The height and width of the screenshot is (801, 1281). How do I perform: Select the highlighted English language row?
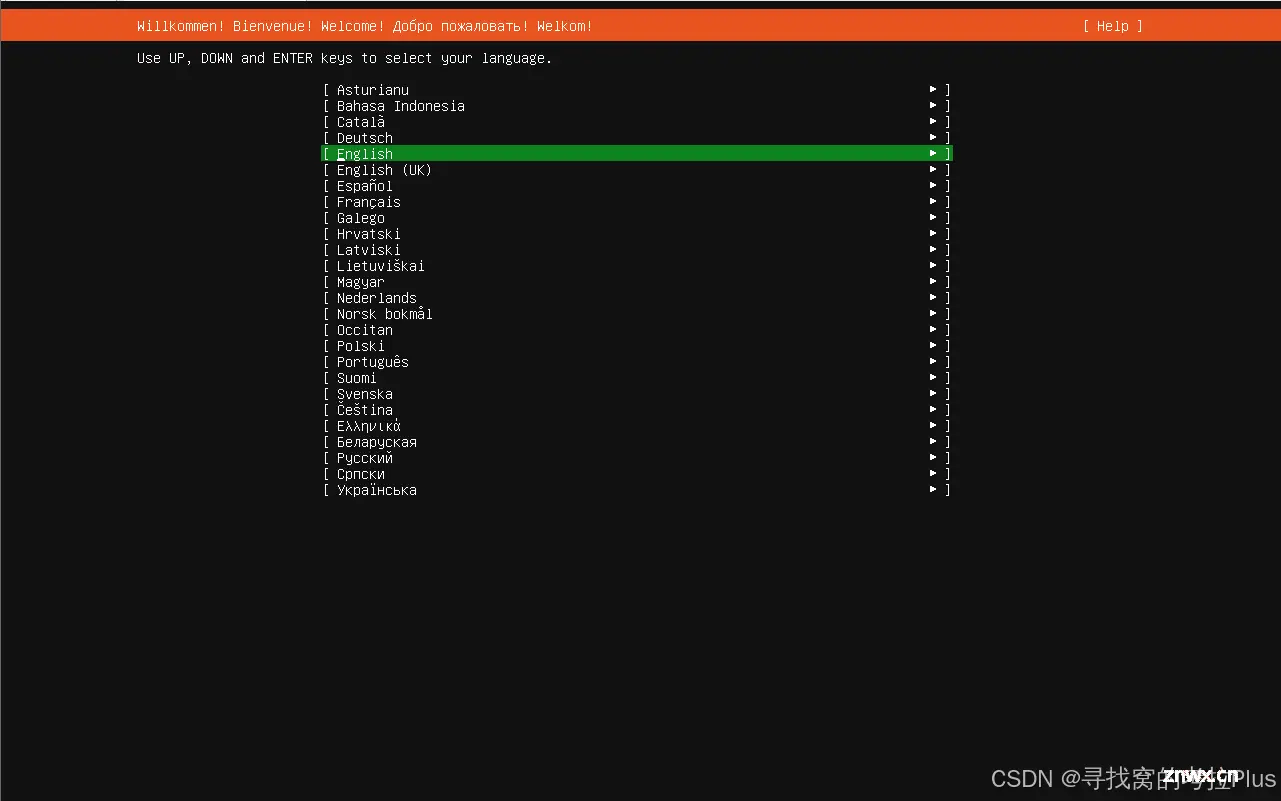[x=637, y=154]
